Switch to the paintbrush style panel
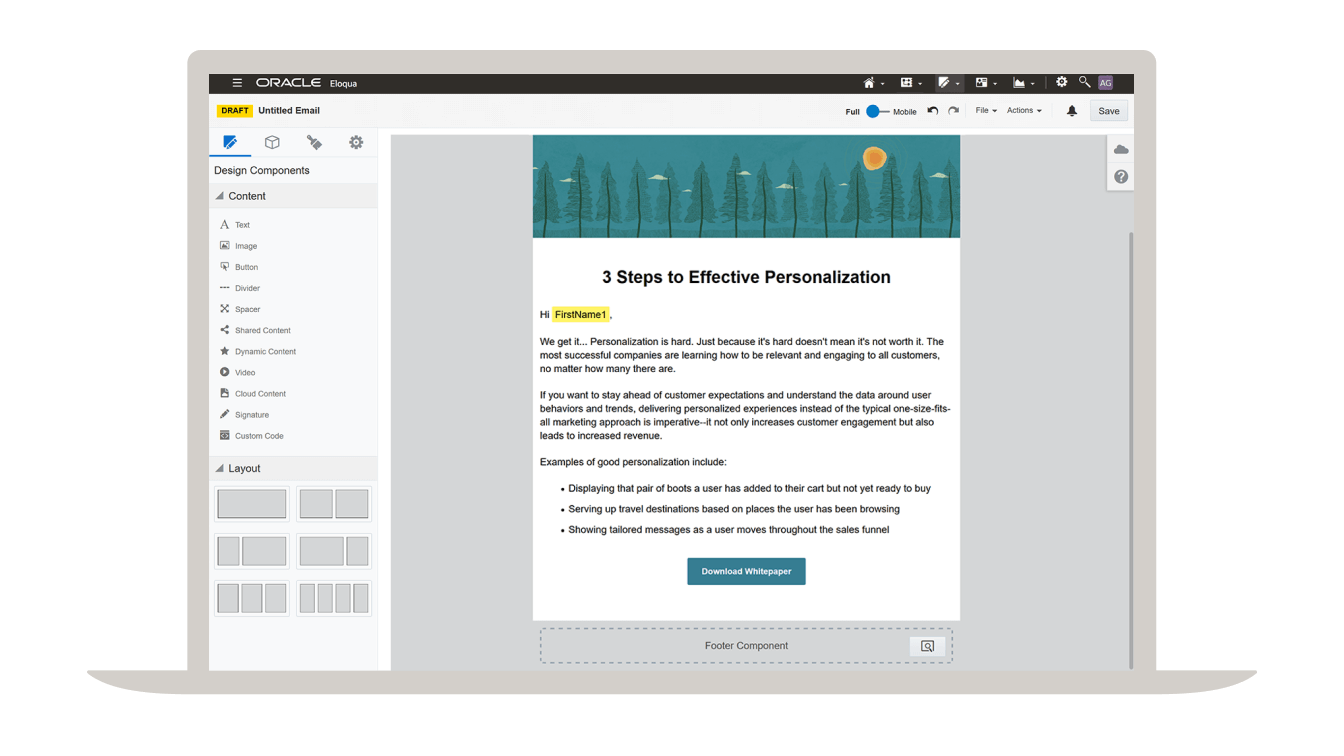Screen dimensions: 1344x756 point(314,142)
